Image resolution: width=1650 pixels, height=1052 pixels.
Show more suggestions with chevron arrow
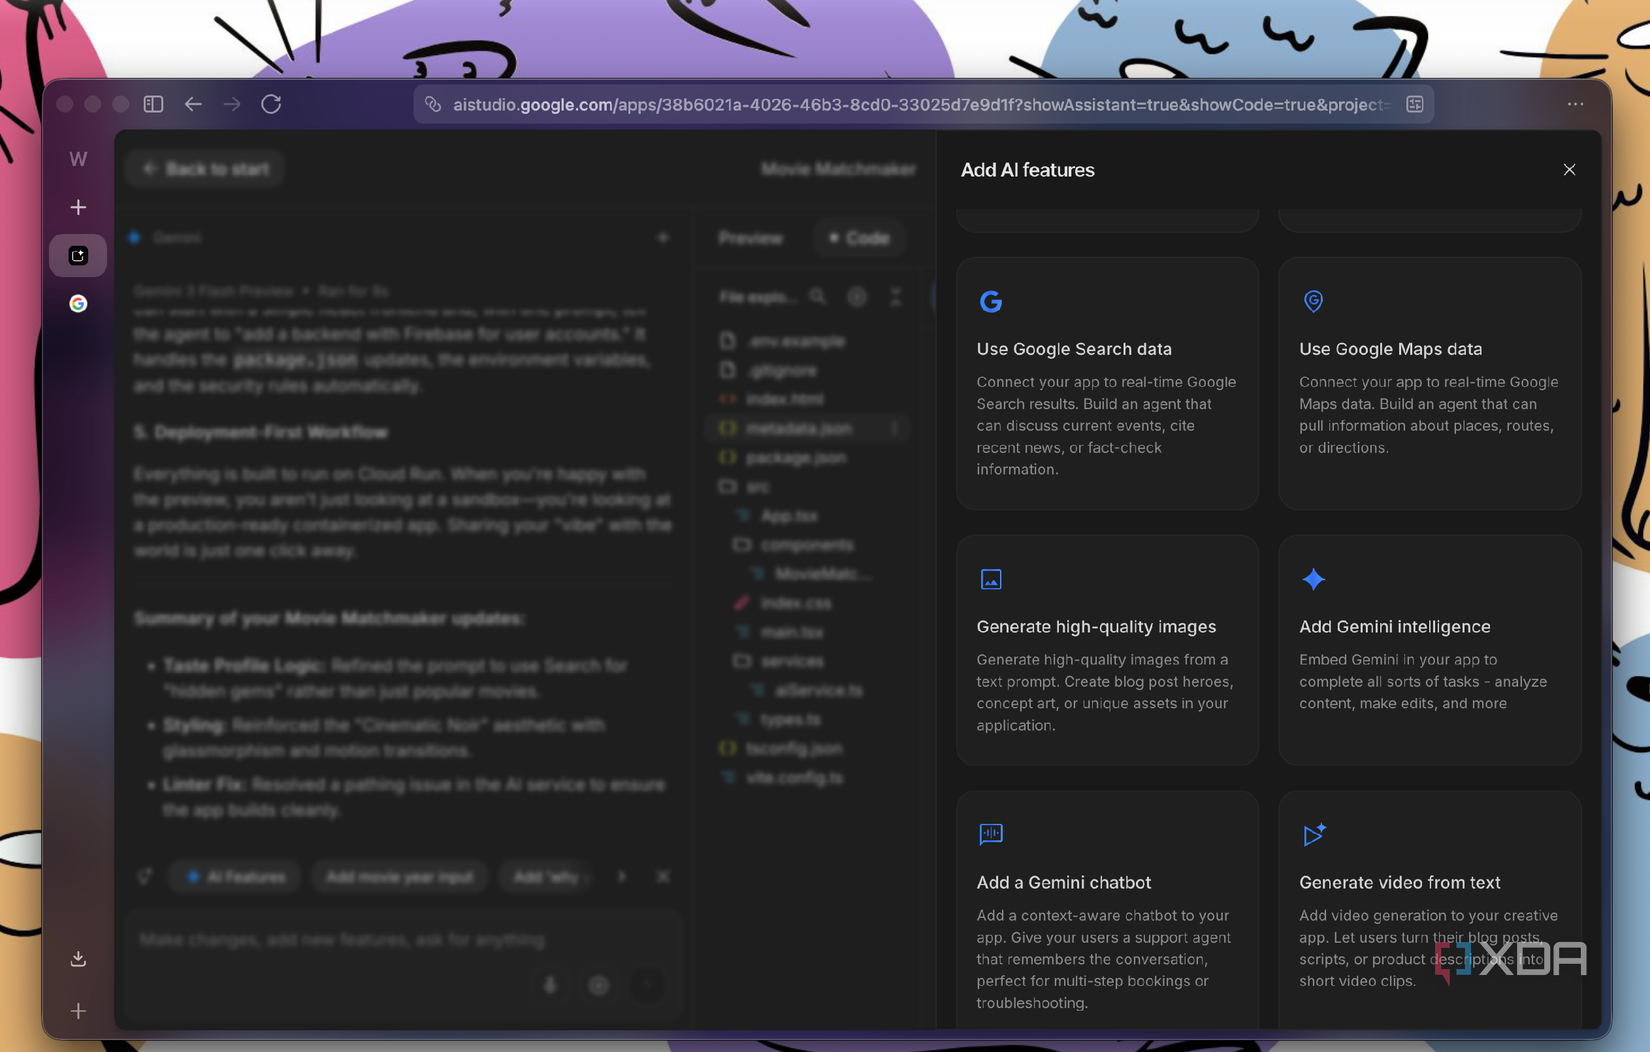coord(622,877)
